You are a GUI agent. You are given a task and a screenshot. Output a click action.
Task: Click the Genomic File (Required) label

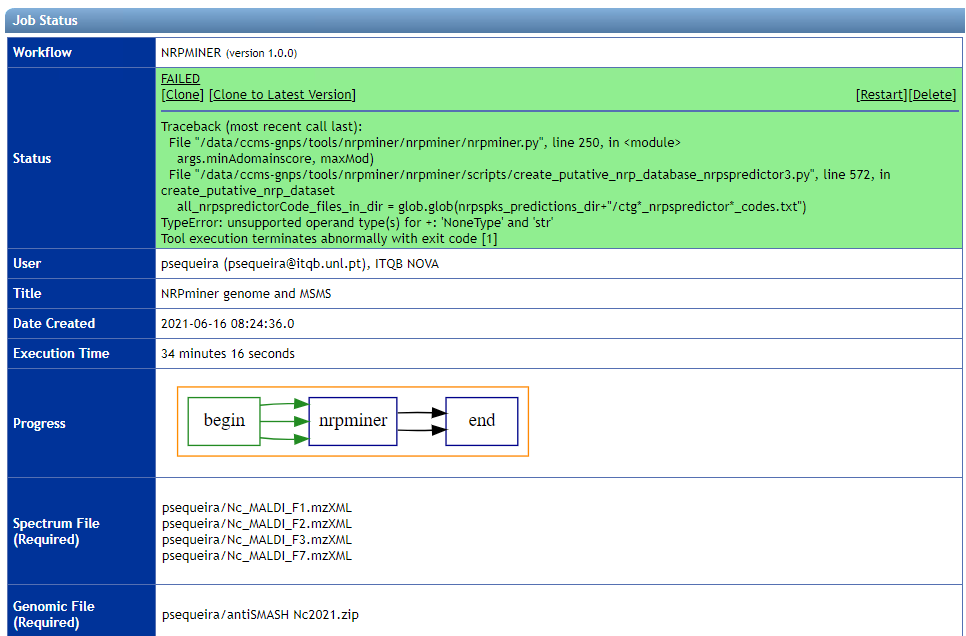click(x=54, y=614)
